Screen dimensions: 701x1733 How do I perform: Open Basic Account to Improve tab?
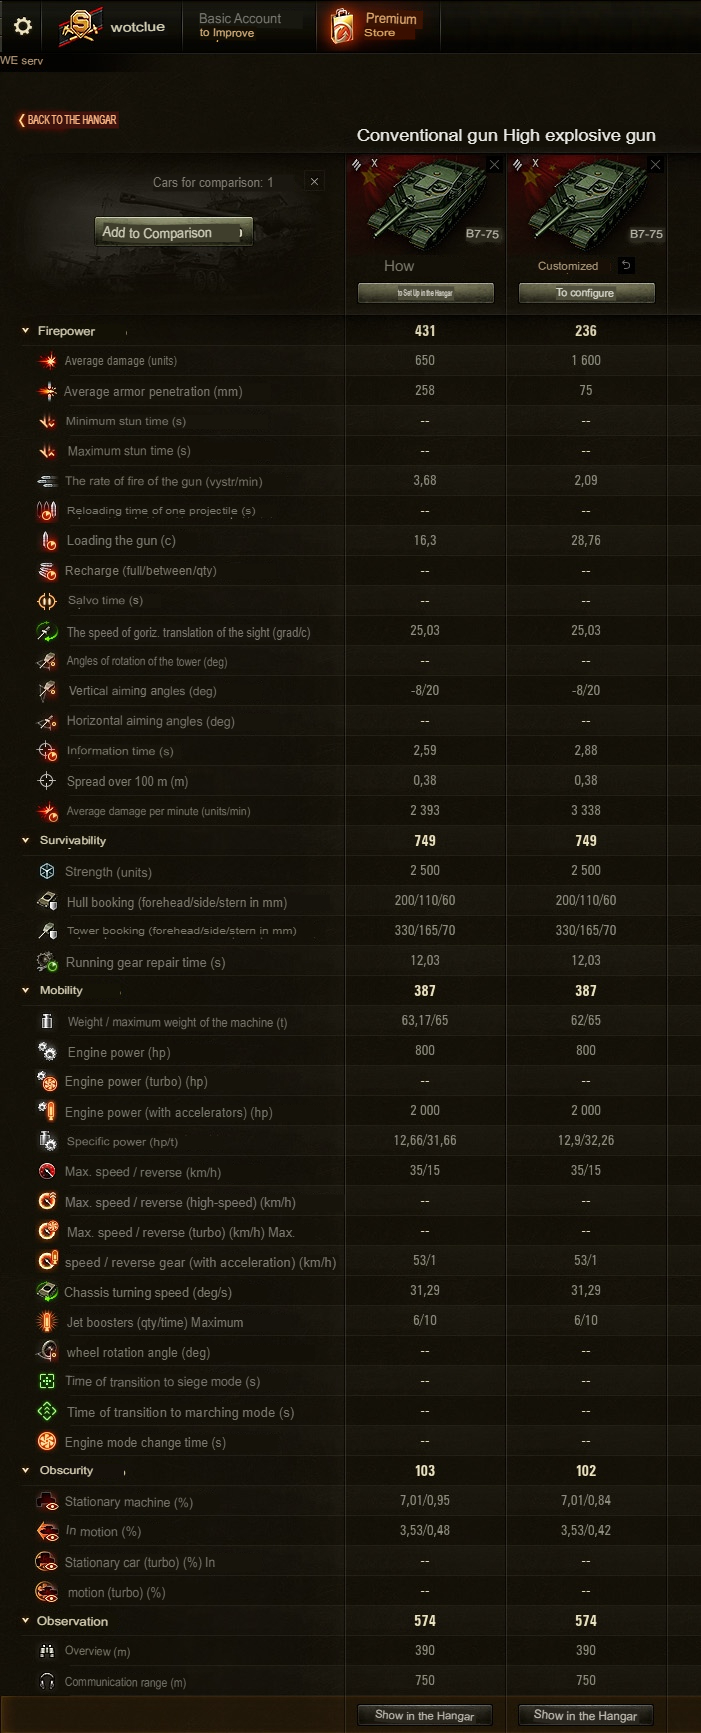click(x=240, y=25)
